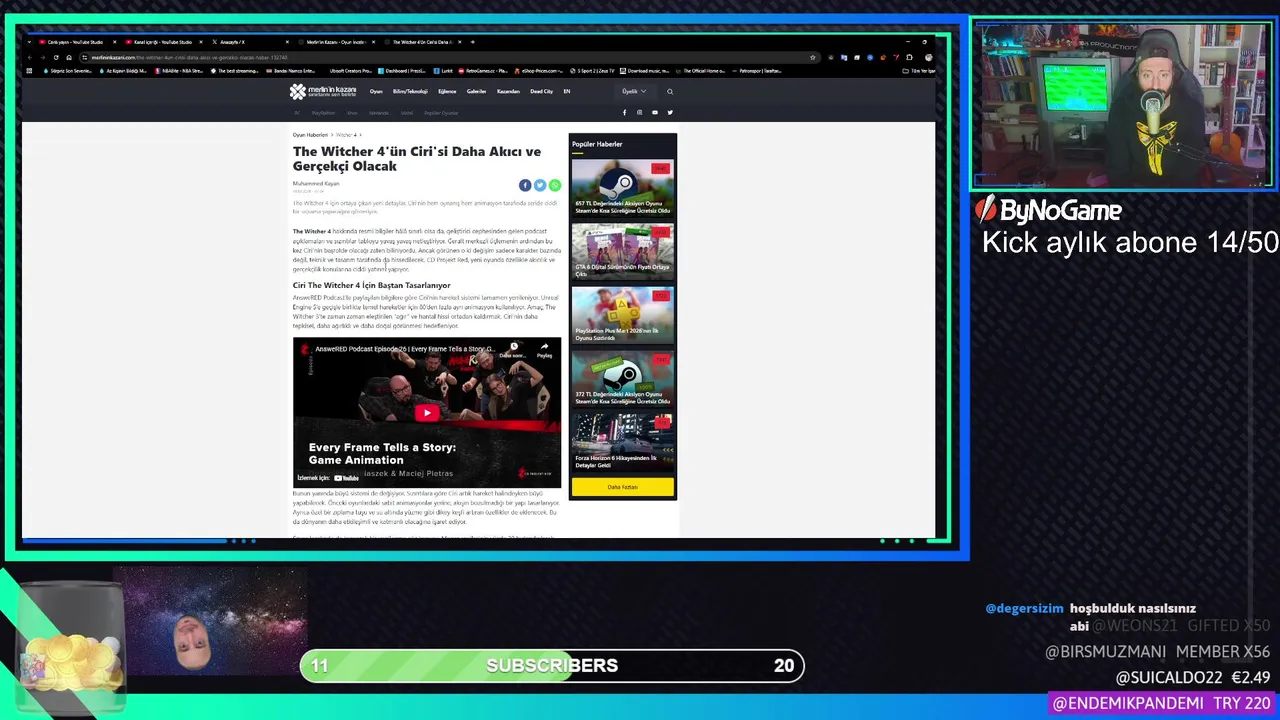The width and height of the screenshot is (1280, 720).
Task: Open the Download music bookmark
Action: point(644,71)
